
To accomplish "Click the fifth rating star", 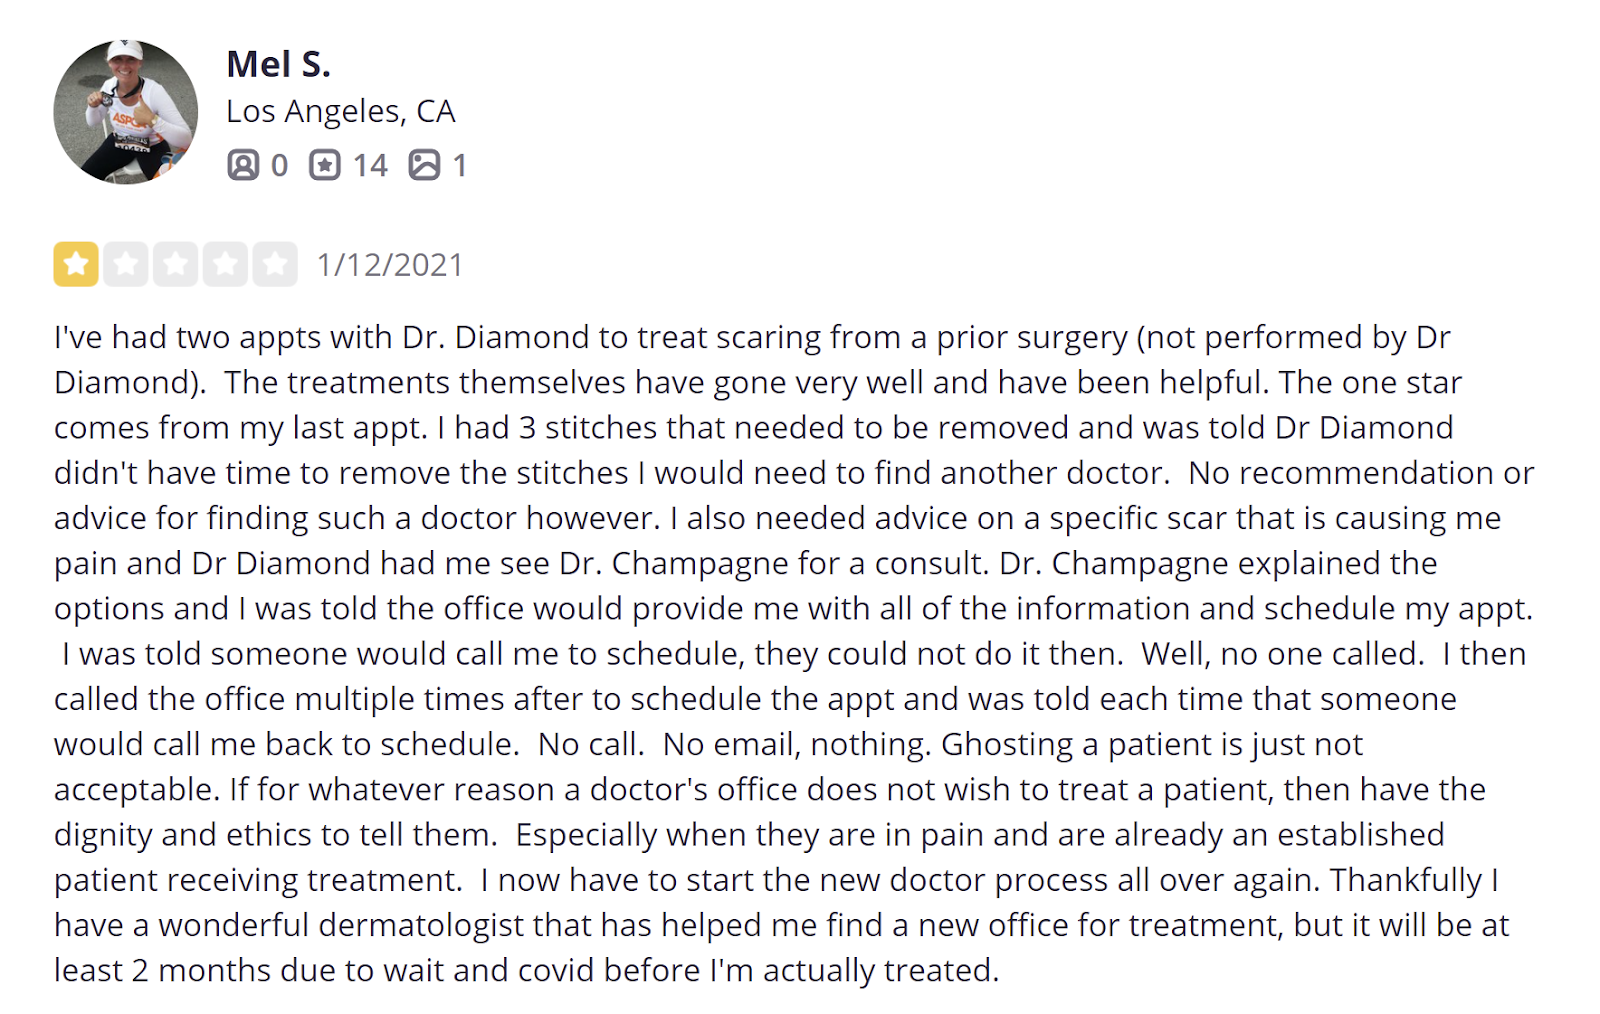I will point(274,265).
